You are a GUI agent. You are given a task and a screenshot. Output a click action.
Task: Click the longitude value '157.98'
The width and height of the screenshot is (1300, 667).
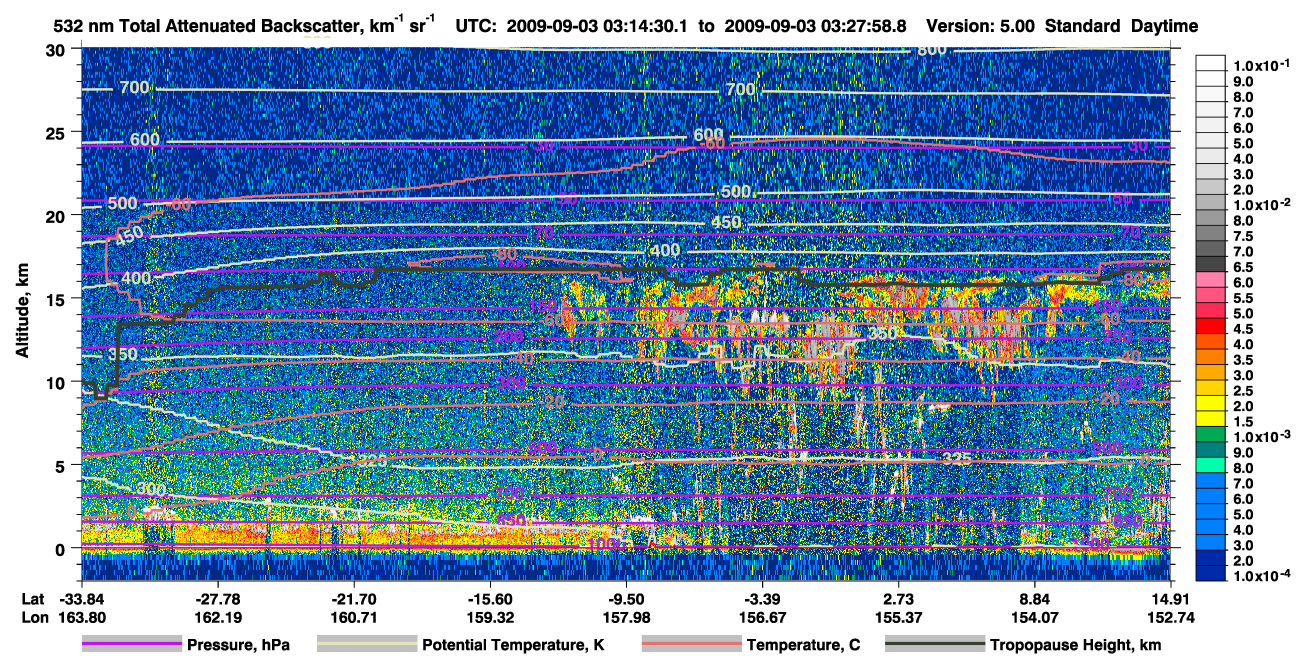pyautogui.click(x=626, y=617)
